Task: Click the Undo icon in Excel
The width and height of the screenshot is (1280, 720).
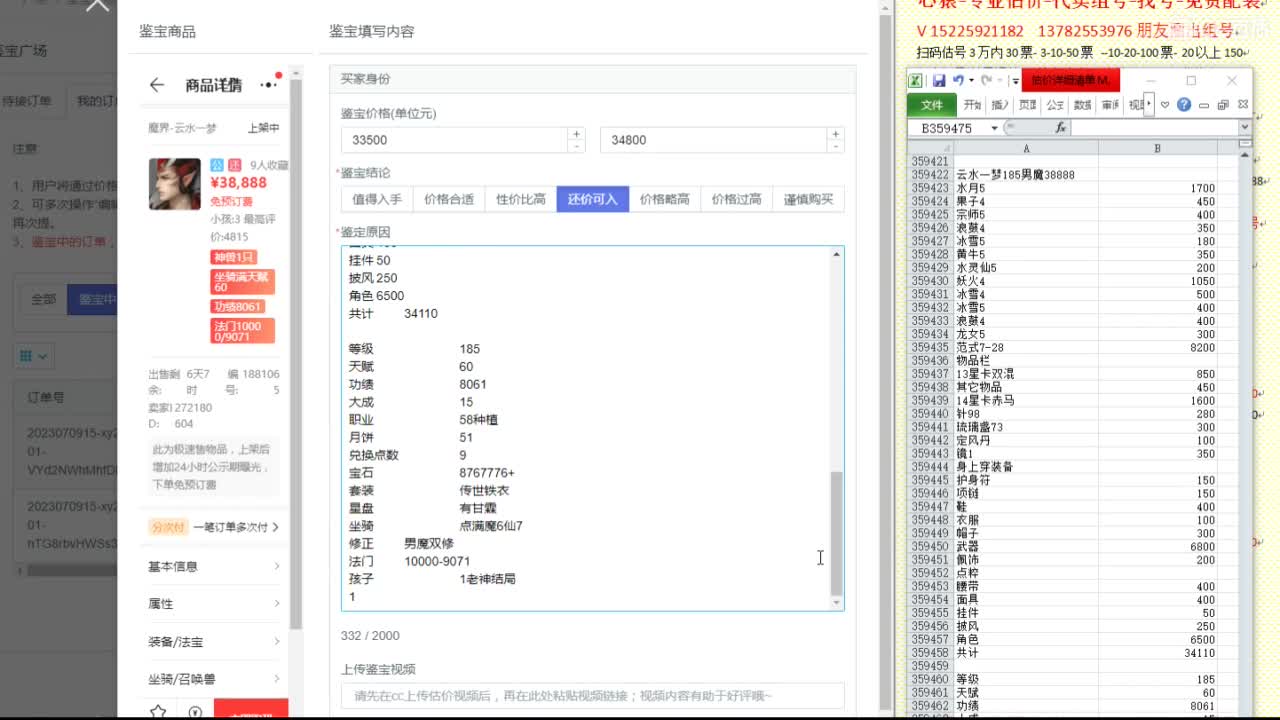Action: [x=958, y=81]
